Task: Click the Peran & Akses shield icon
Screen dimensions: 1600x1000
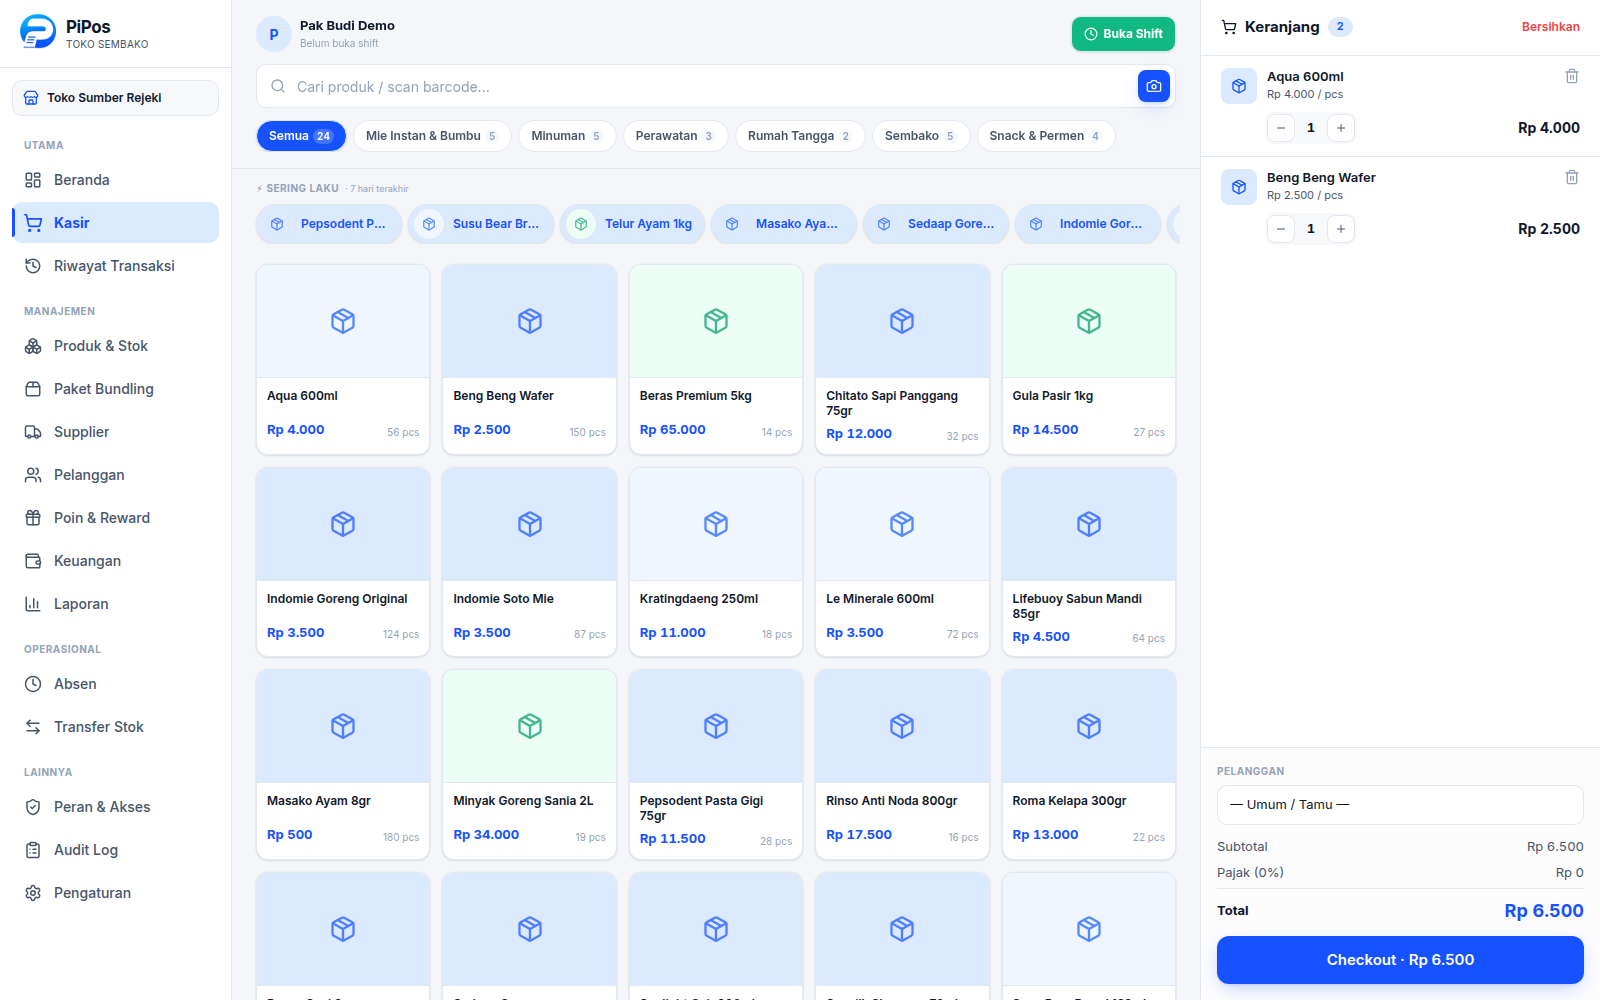Action: pyautogui.click(x=33, y=807)
